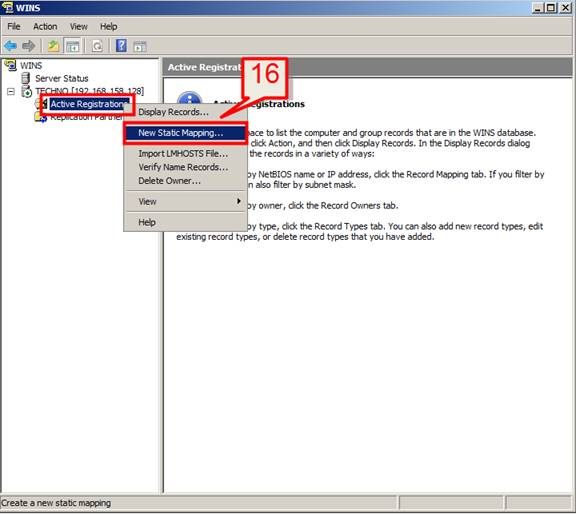576x514 pixels.
Task: Open the File menu in the menu bar
Action: pyautogui.click(x=14, y=26)
